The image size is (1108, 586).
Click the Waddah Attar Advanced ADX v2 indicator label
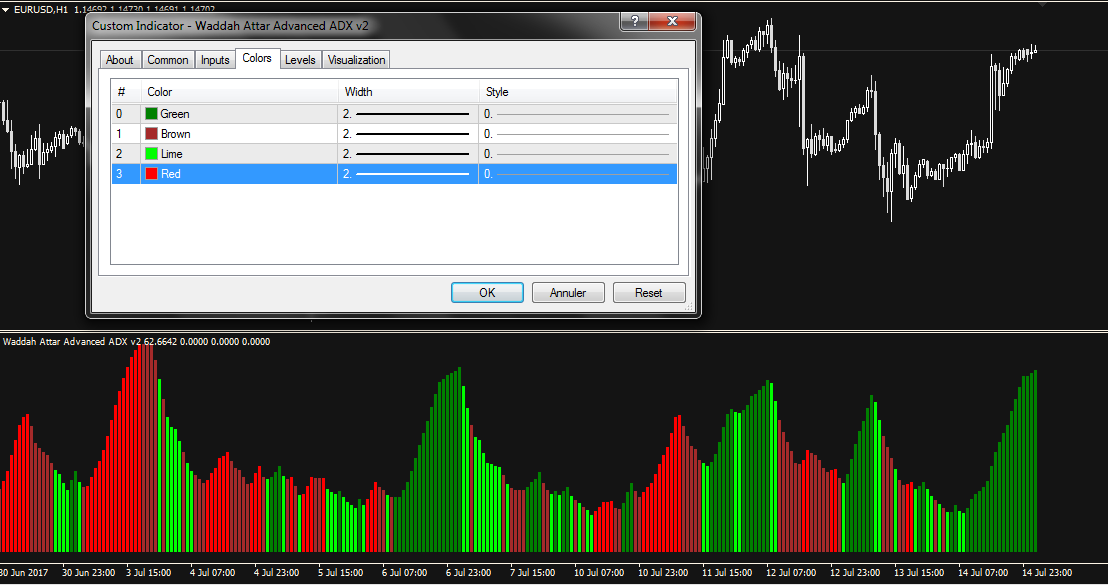(x=72, y=341)
